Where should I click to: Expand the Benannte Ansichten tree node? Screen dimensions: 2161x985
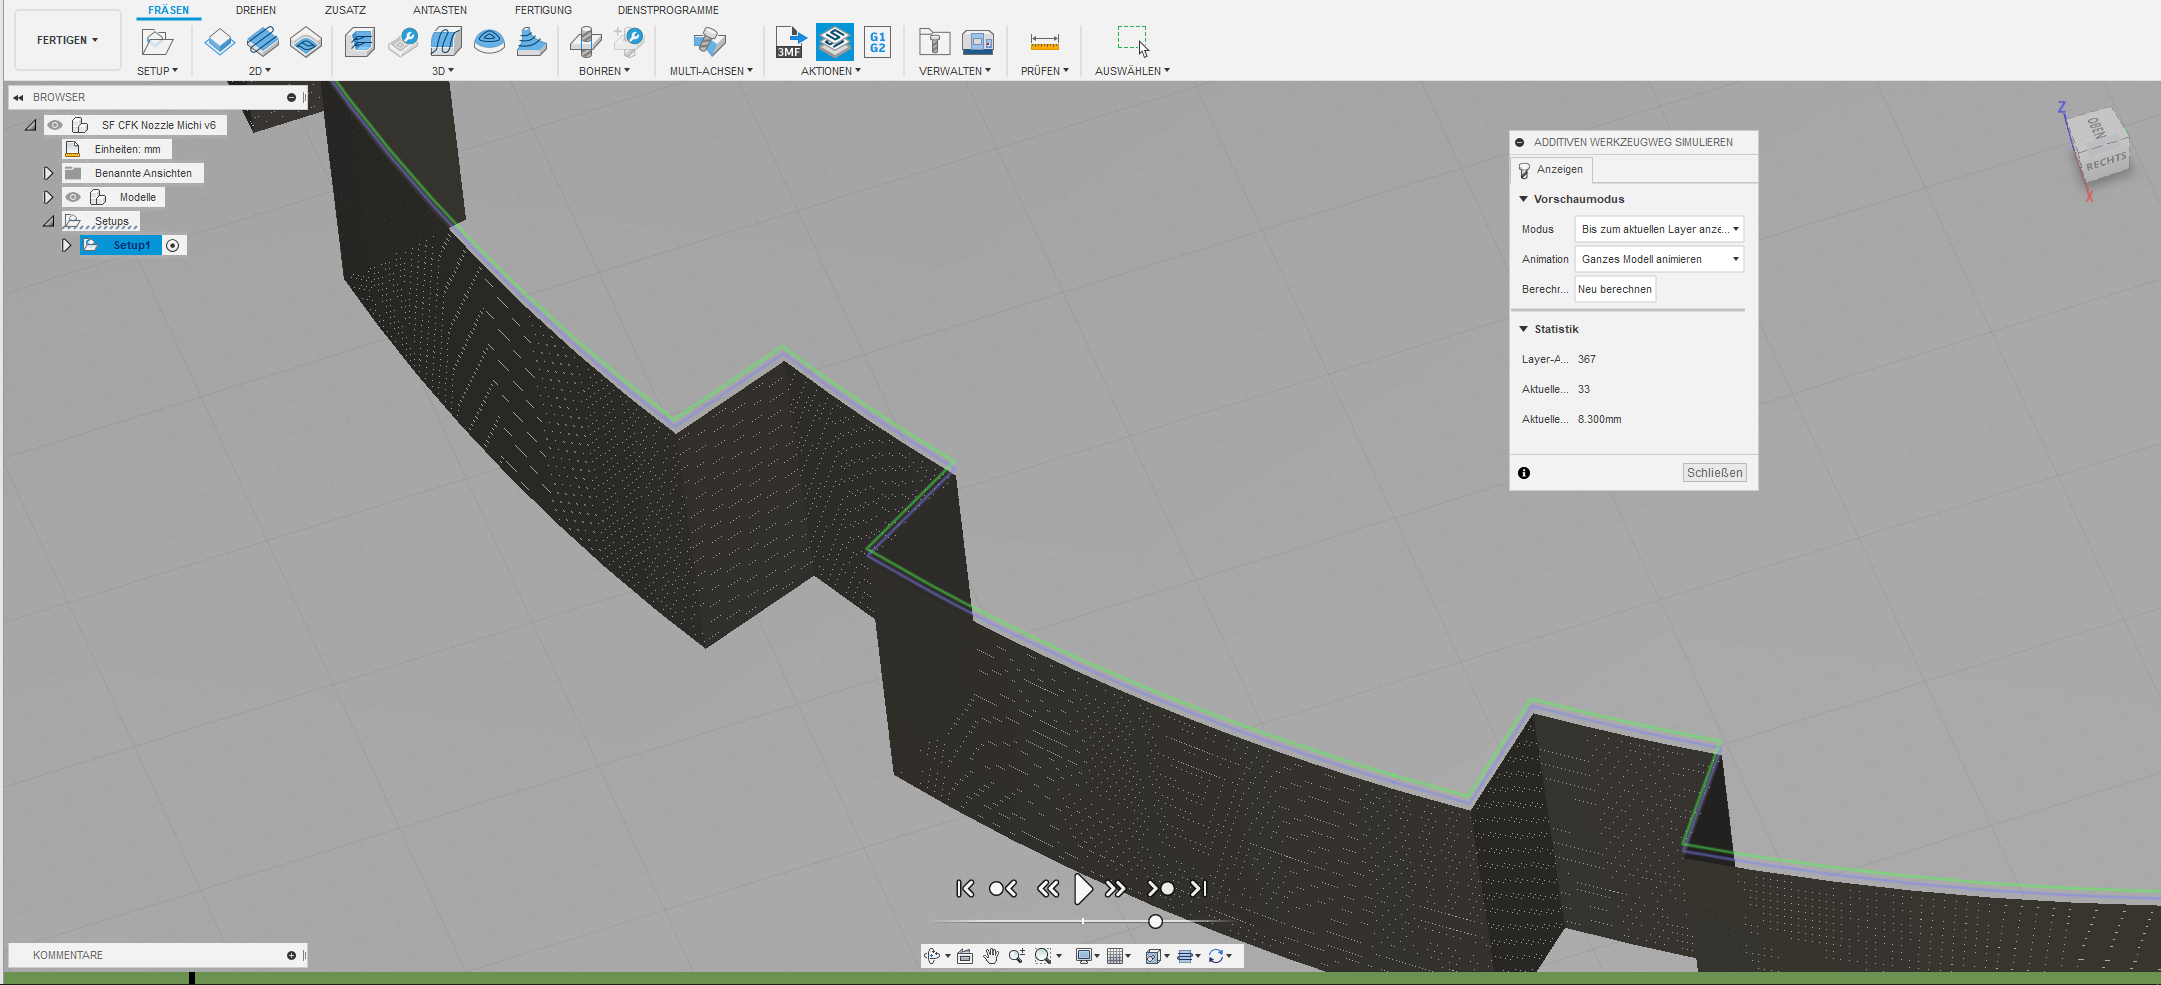[48, 173]
